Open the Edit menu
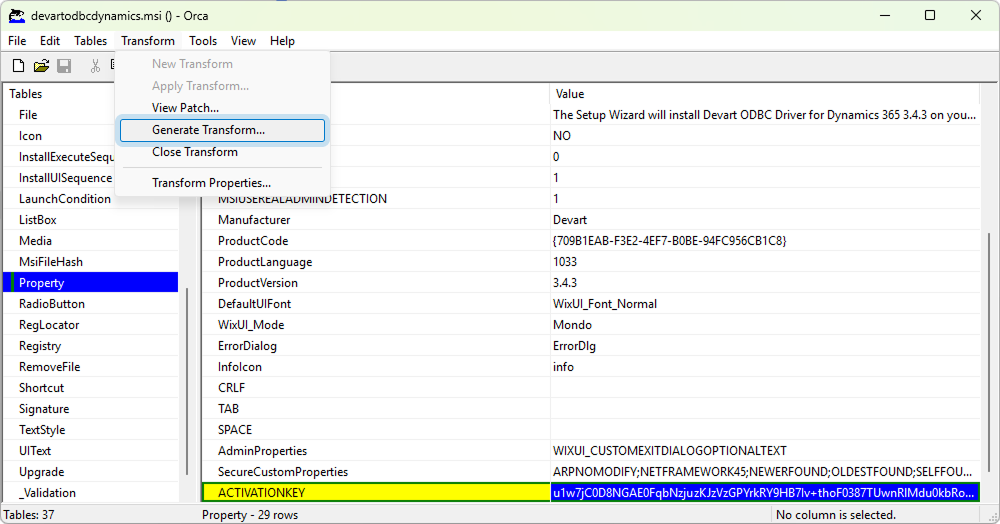The height and width of the screenshot is (524, 1000). point(50,41)
